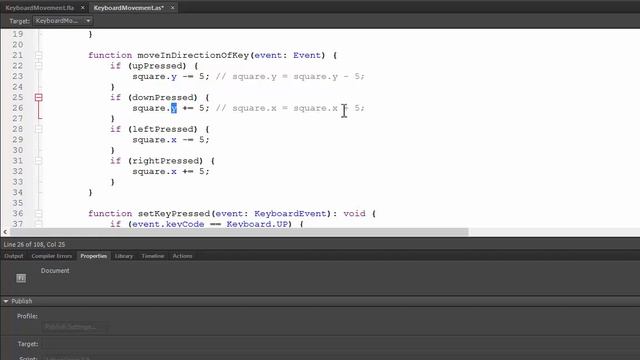640x360 pixels.
Task: Close the KeyboardMovement.fla tab
Action: (82, 7)
